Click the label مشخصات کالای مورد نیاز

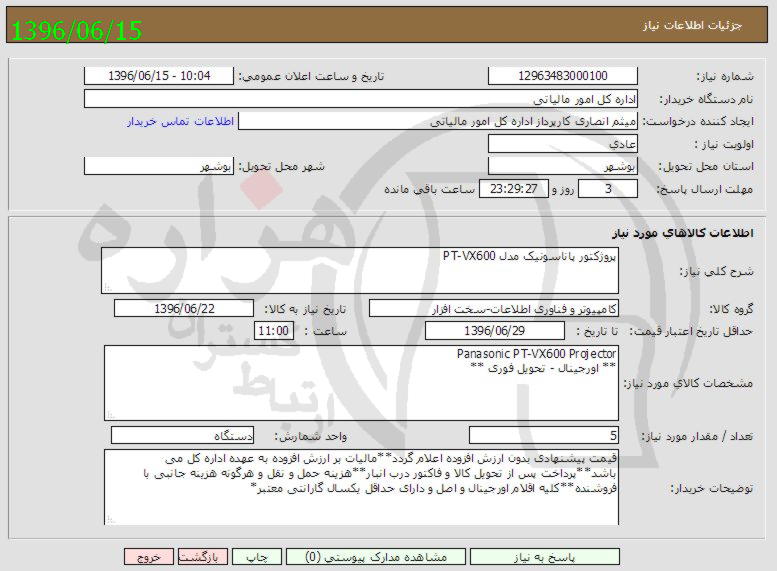tap(688, 384)
